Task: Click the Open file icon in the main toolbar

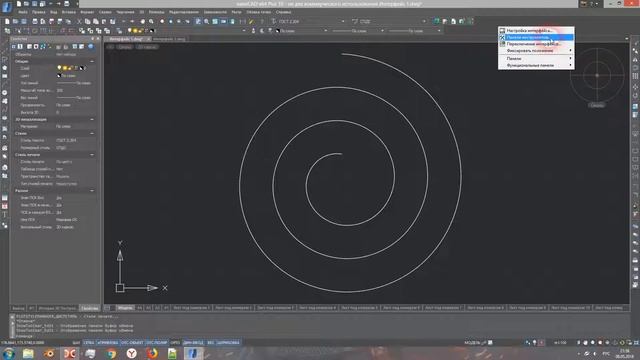Action: [15, 21]
